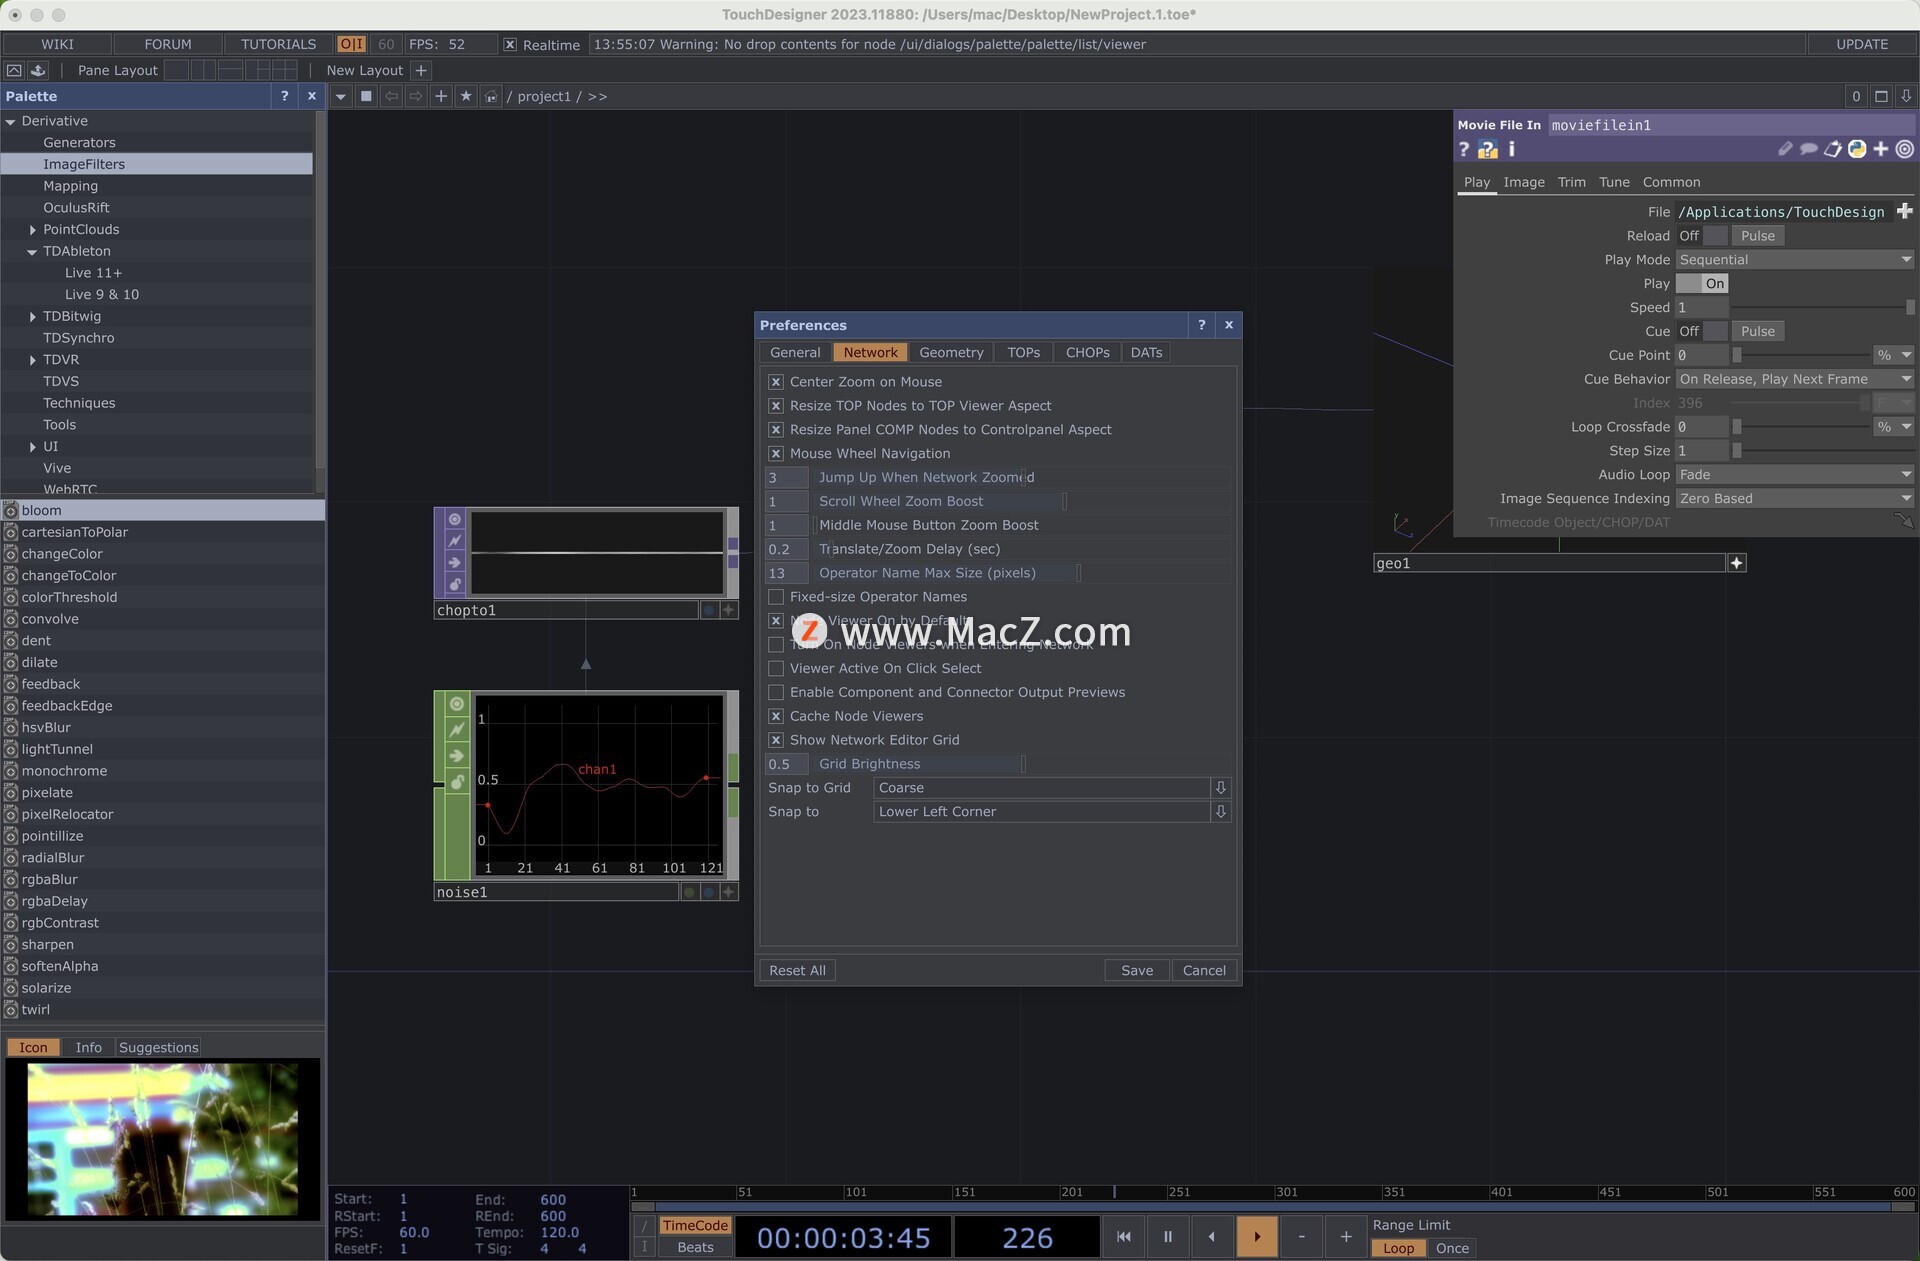Viewport: 1920px width, 1261px height.
Task: Bookmark with the star icon in path bar
Action: pyautogui.click(x=466, y=97)
